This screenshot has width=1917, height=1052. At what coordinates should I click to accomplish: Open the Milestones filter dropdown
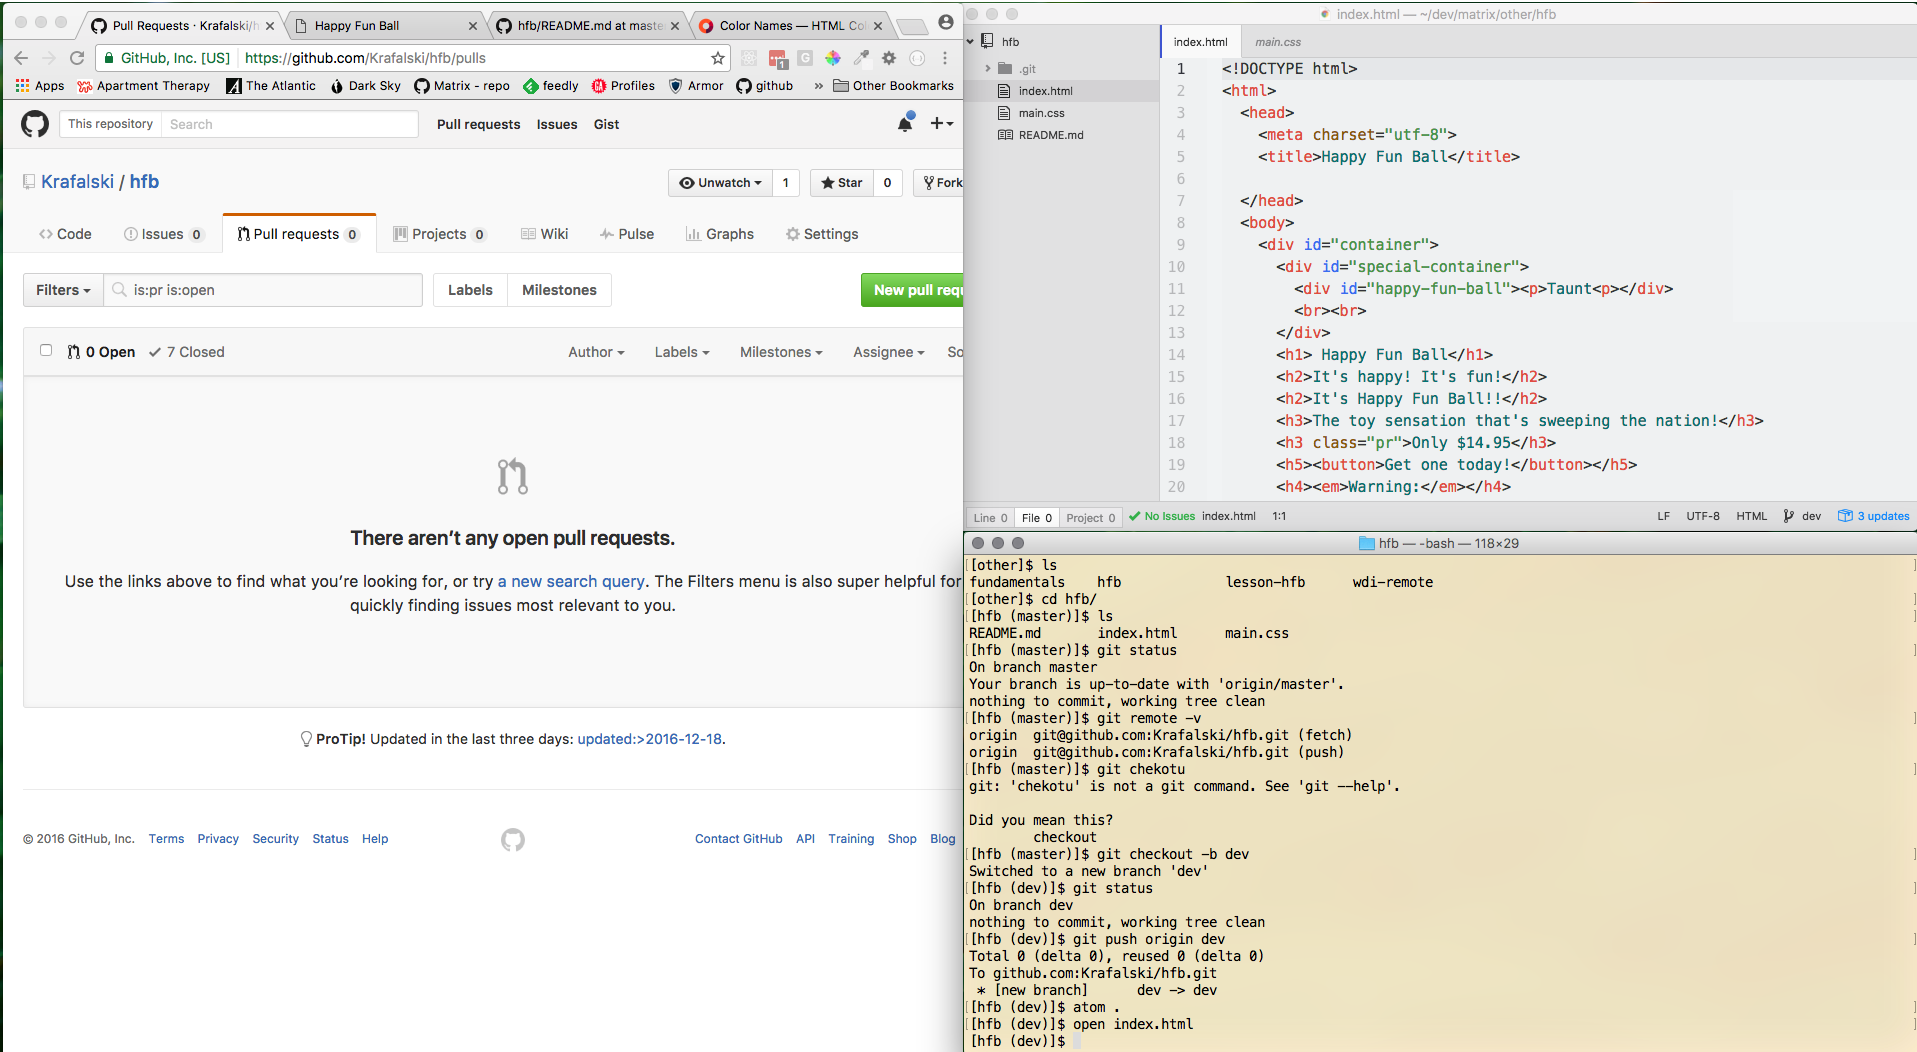coord(781,352)
